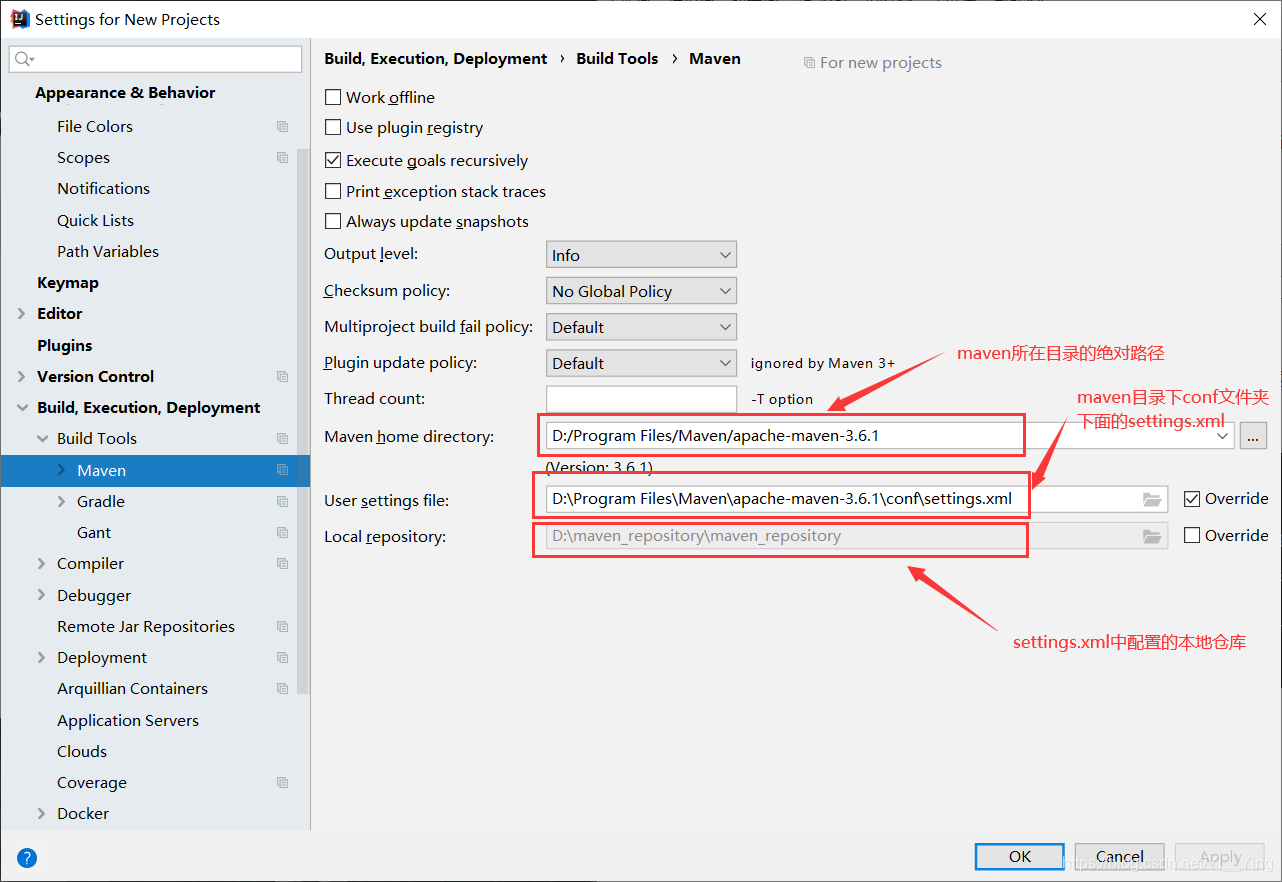Click the help question mark icon
This screenshot has height=882, width=1282.
(27, 857)
